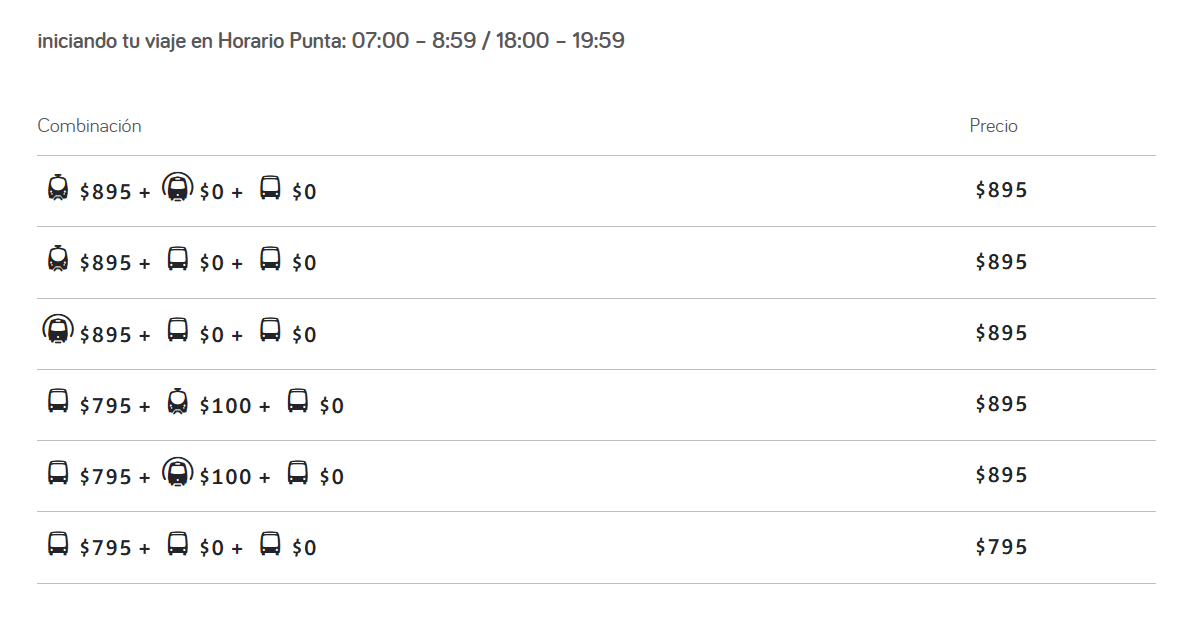Select the train icon beside $100 in fourth row
Screen dimensions: 1198x617
tap(178, 402)
